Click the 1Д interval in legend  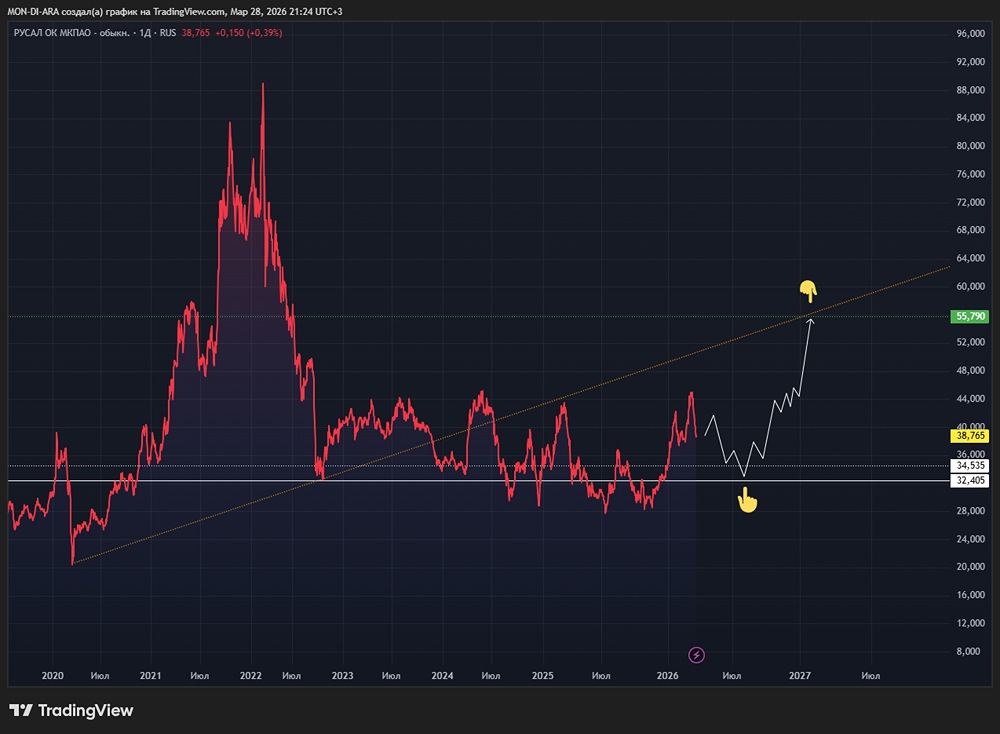point(145,33)
